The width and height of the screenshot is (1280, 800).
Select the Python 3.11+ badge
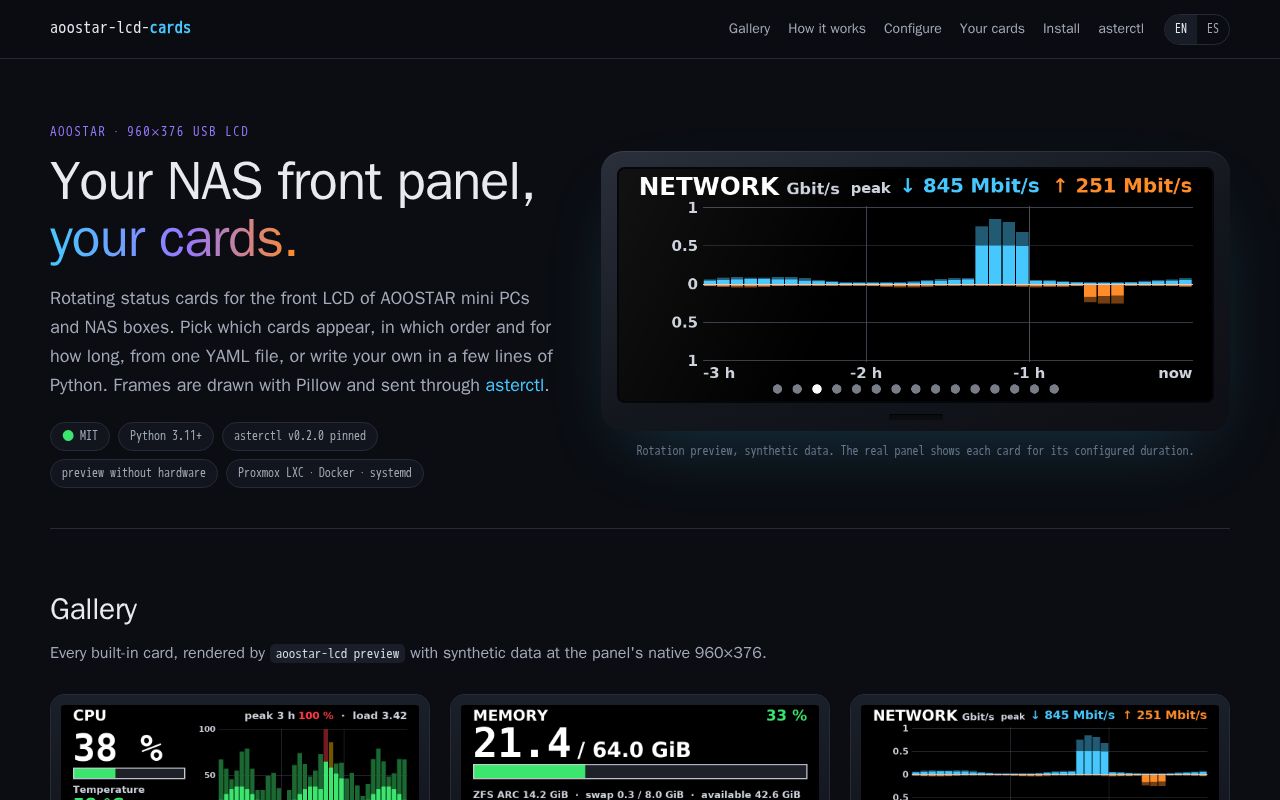pyautogui.click(x=166, y=436)
